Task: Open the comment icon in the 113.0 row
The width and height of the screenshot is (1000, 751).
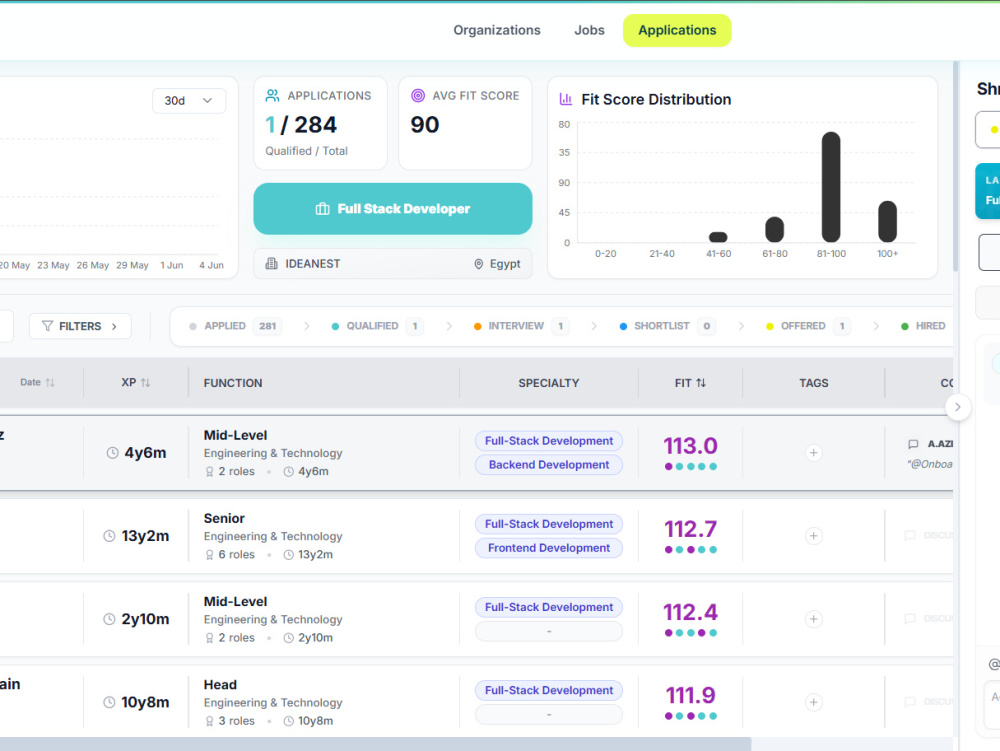Action: coord(913,444)
